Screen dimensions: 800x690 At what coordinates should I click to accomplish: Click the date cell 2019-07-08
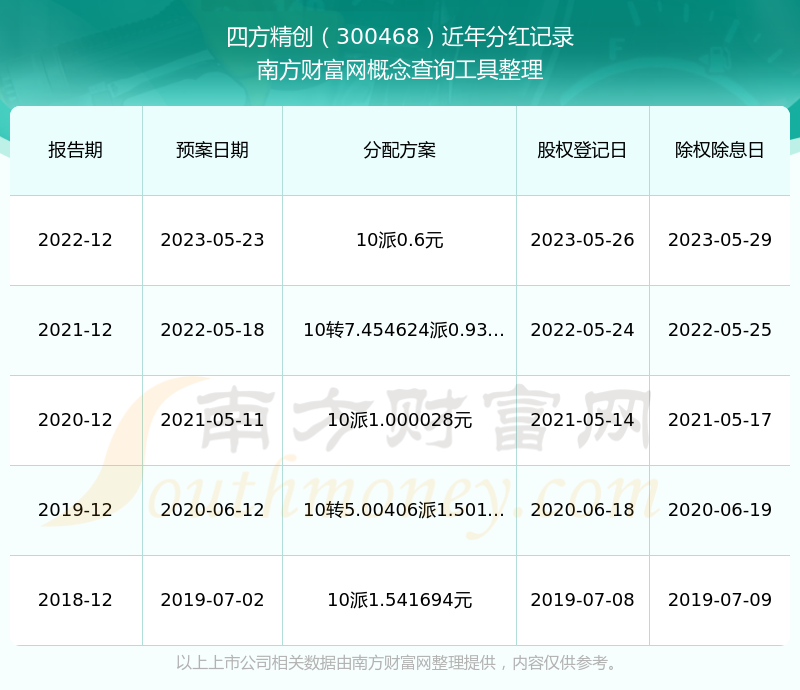(582, 600)
